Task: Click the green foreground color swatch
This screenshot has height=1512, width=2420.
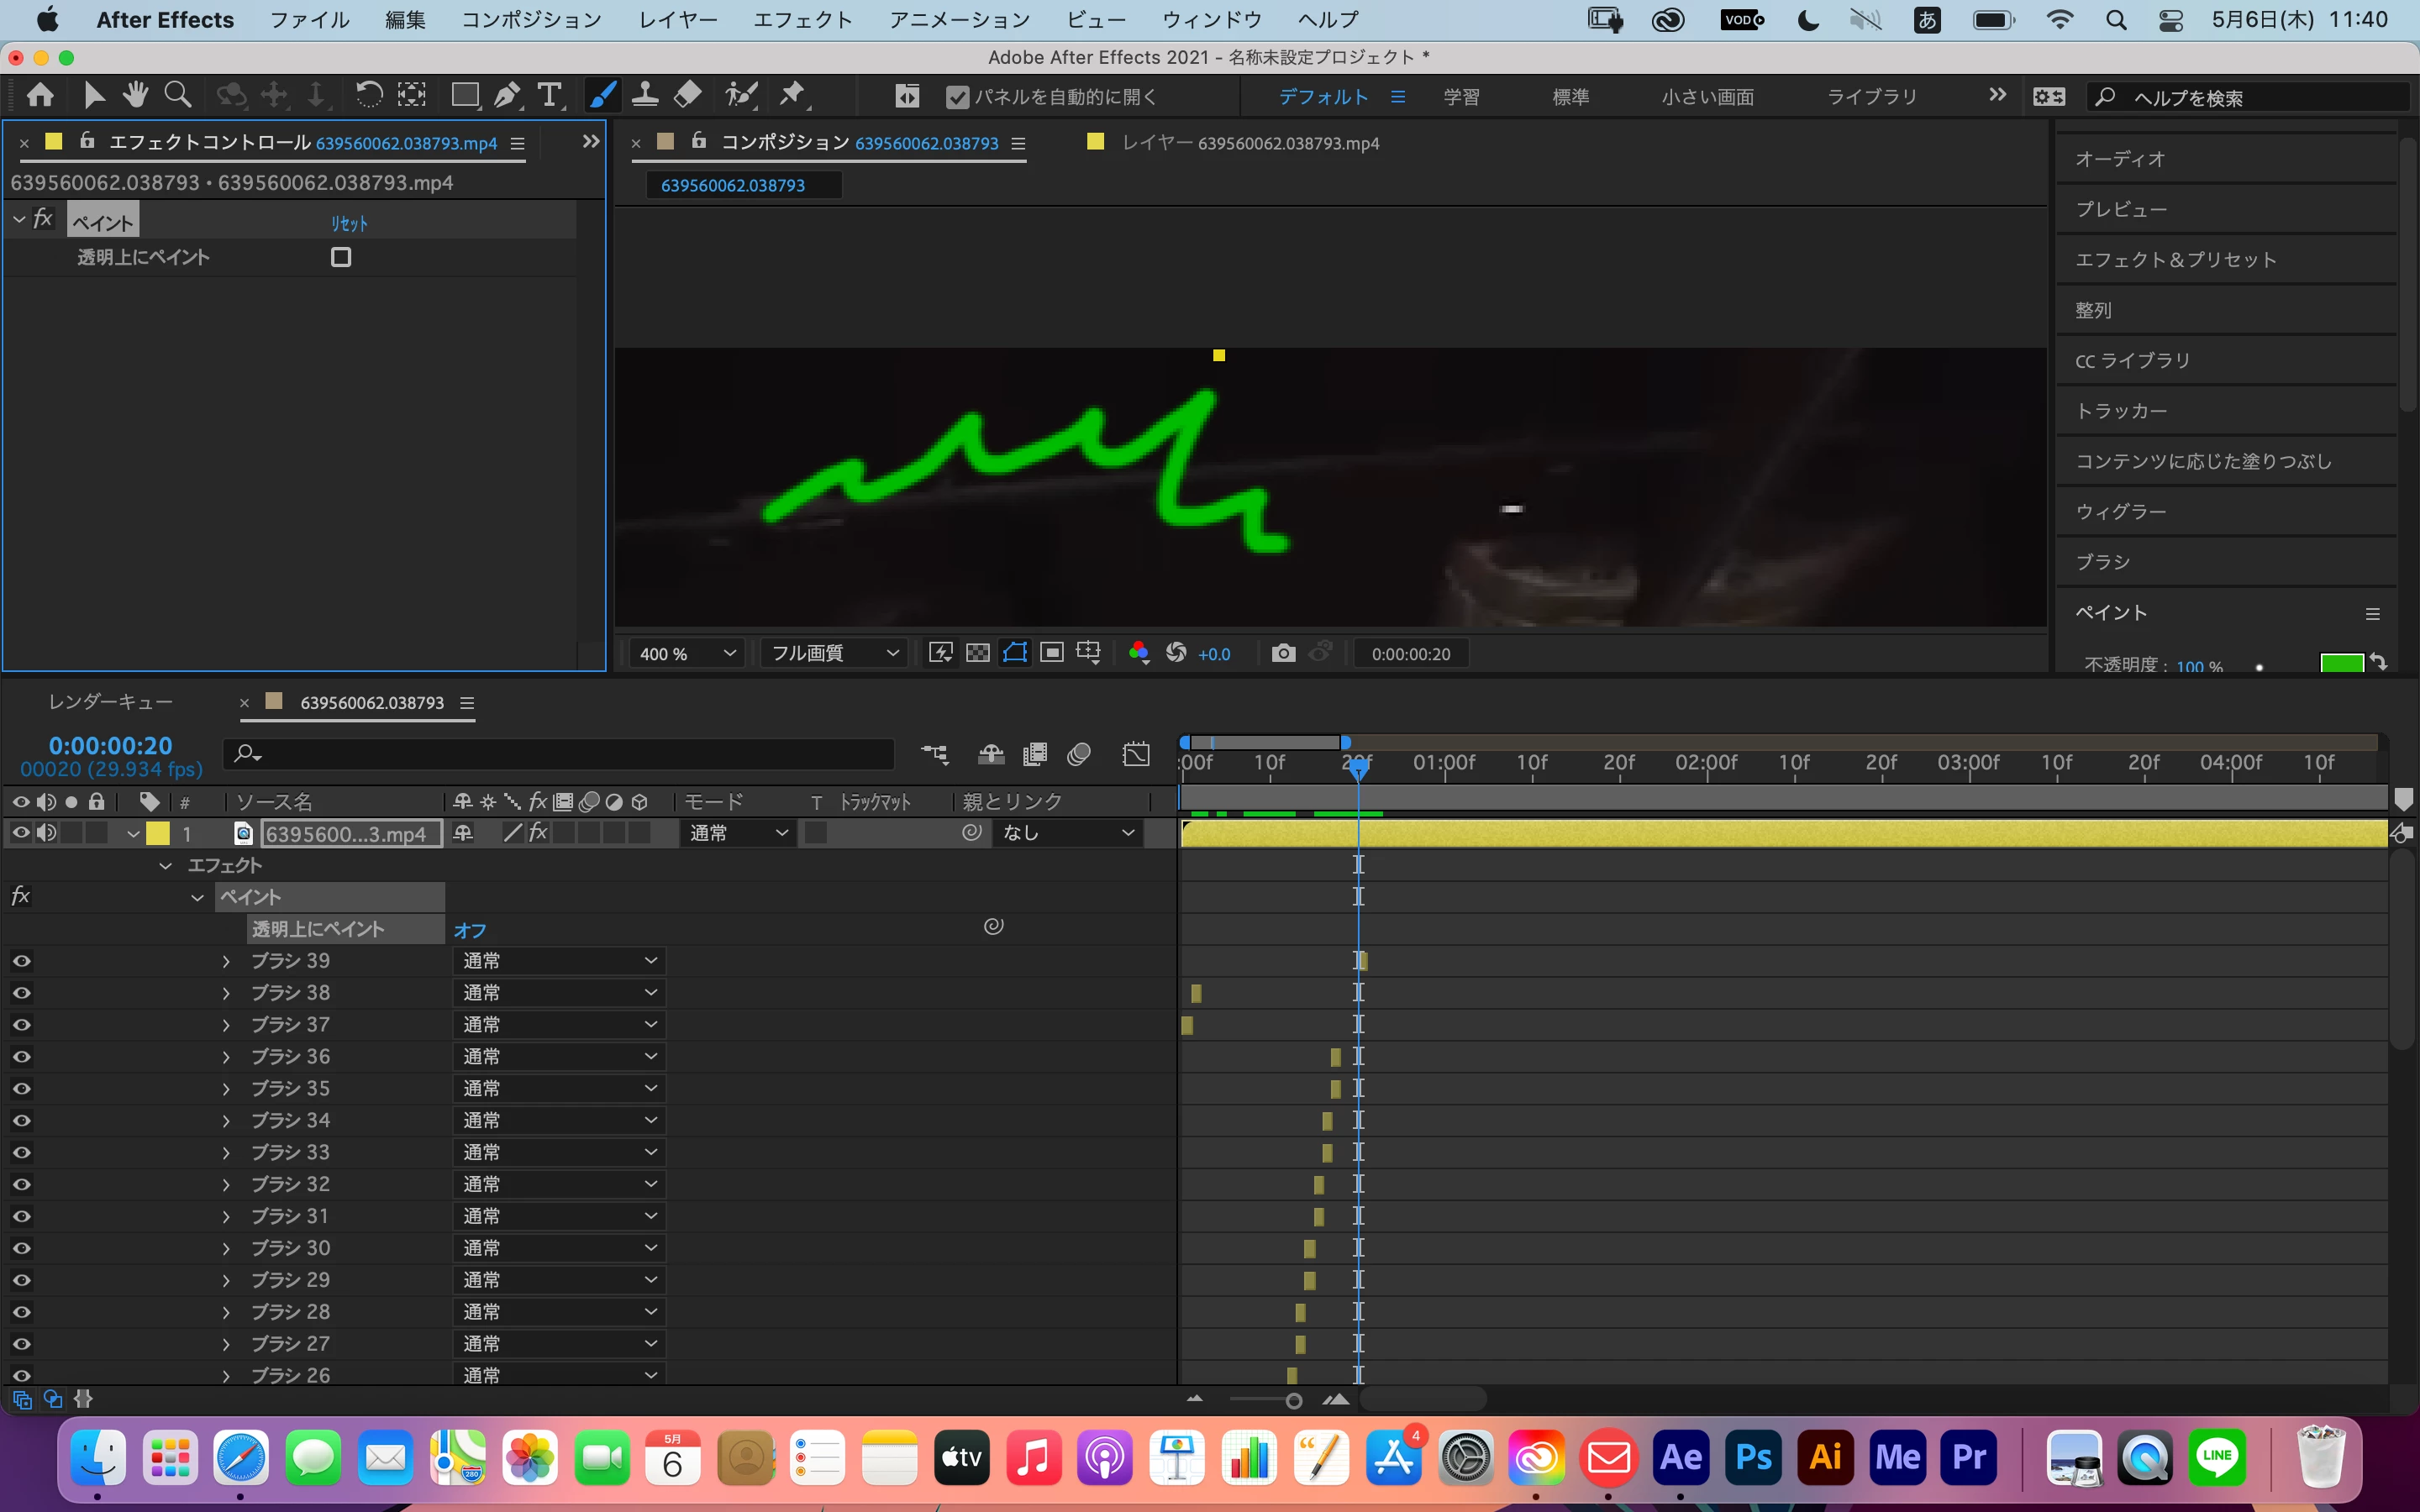Action: point(2340,664)
